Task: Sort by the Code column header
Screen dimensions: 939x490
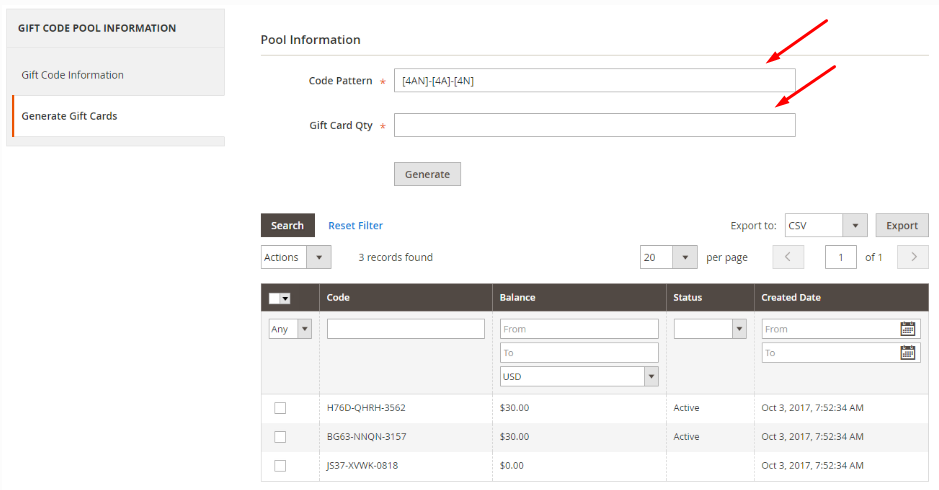Action: (338, 298)
